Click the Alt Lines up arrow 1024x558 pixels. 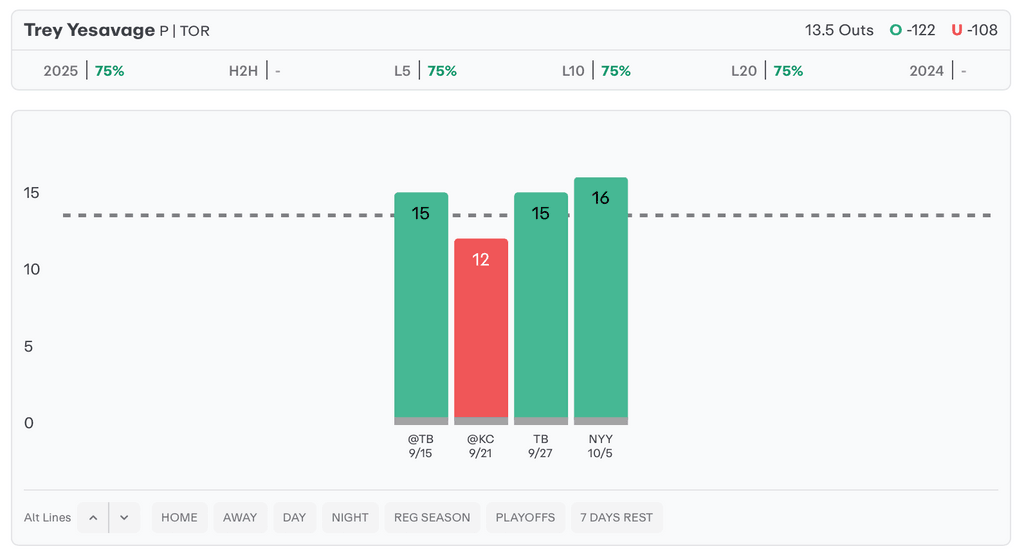pyautogui.click(x=93, y=517)
